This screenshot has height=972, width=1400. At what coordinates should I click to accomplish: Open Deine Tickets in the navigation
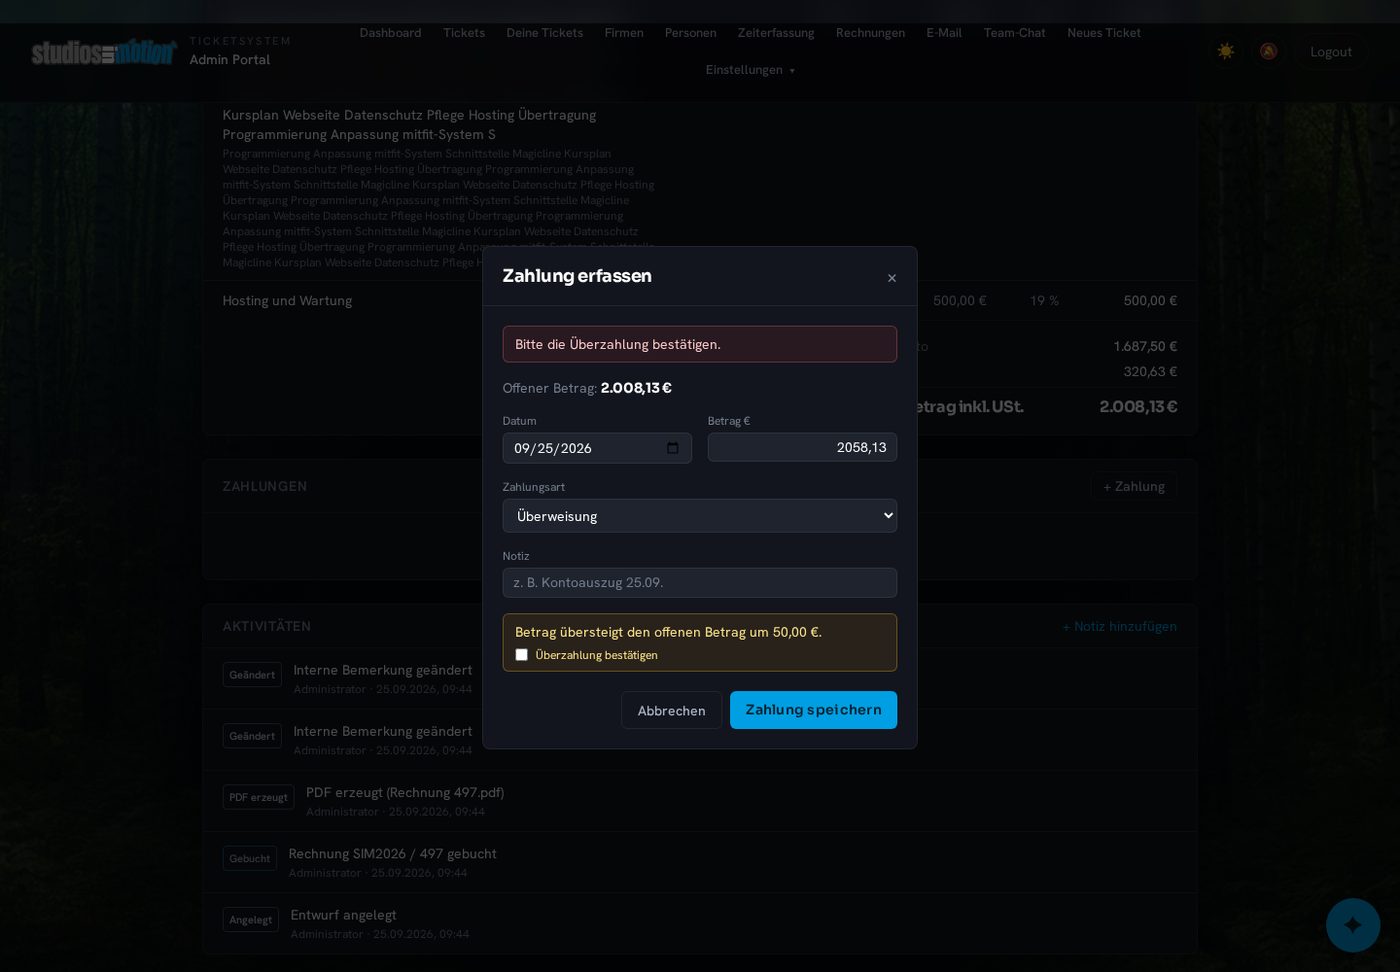point(545,33)
